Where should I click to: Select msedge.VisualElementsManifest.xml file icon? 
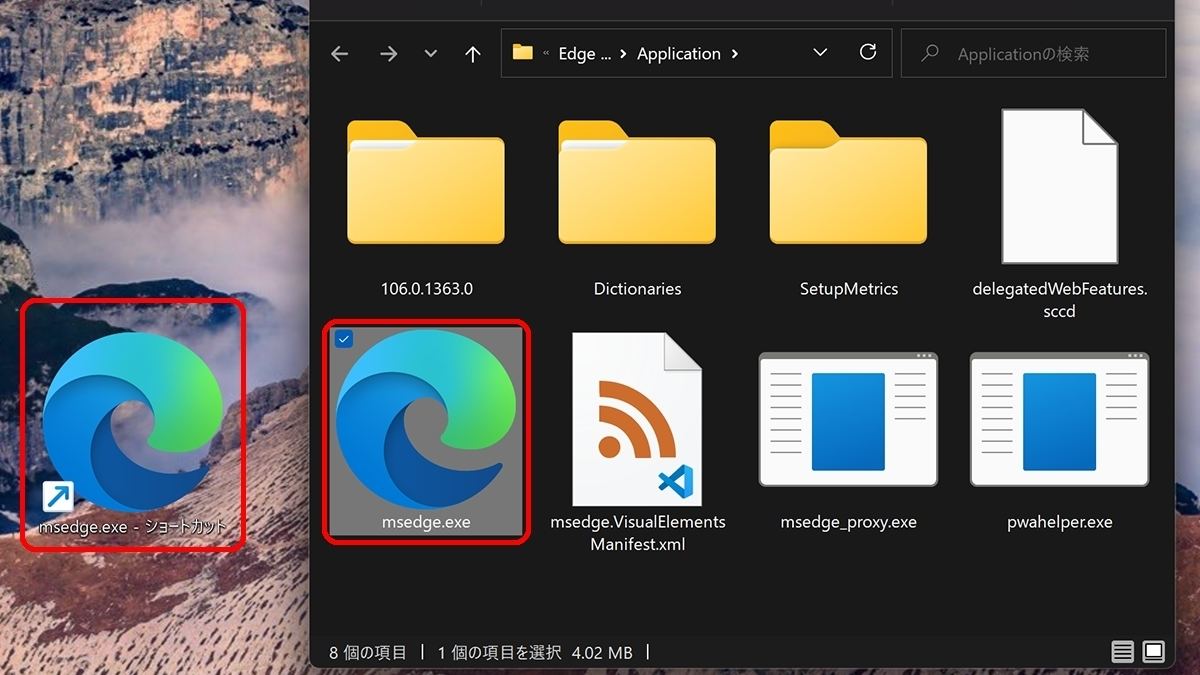pos(637,419)
